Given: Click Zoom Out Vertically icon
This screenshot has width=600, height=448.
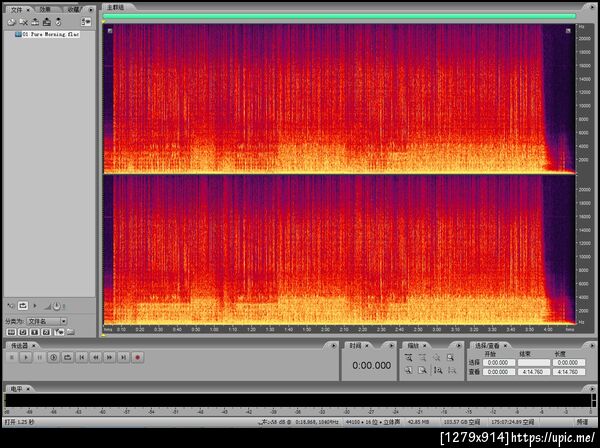Looking at the screenshot, I should [452, 370].
